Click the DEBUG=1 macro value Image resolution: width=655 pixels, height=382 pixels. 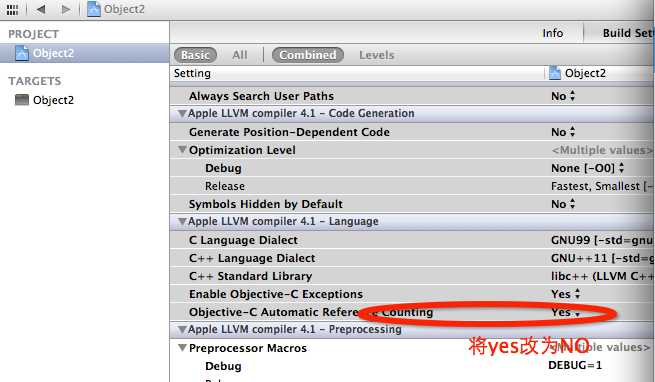pyautogui.click(x=575, y=365)
